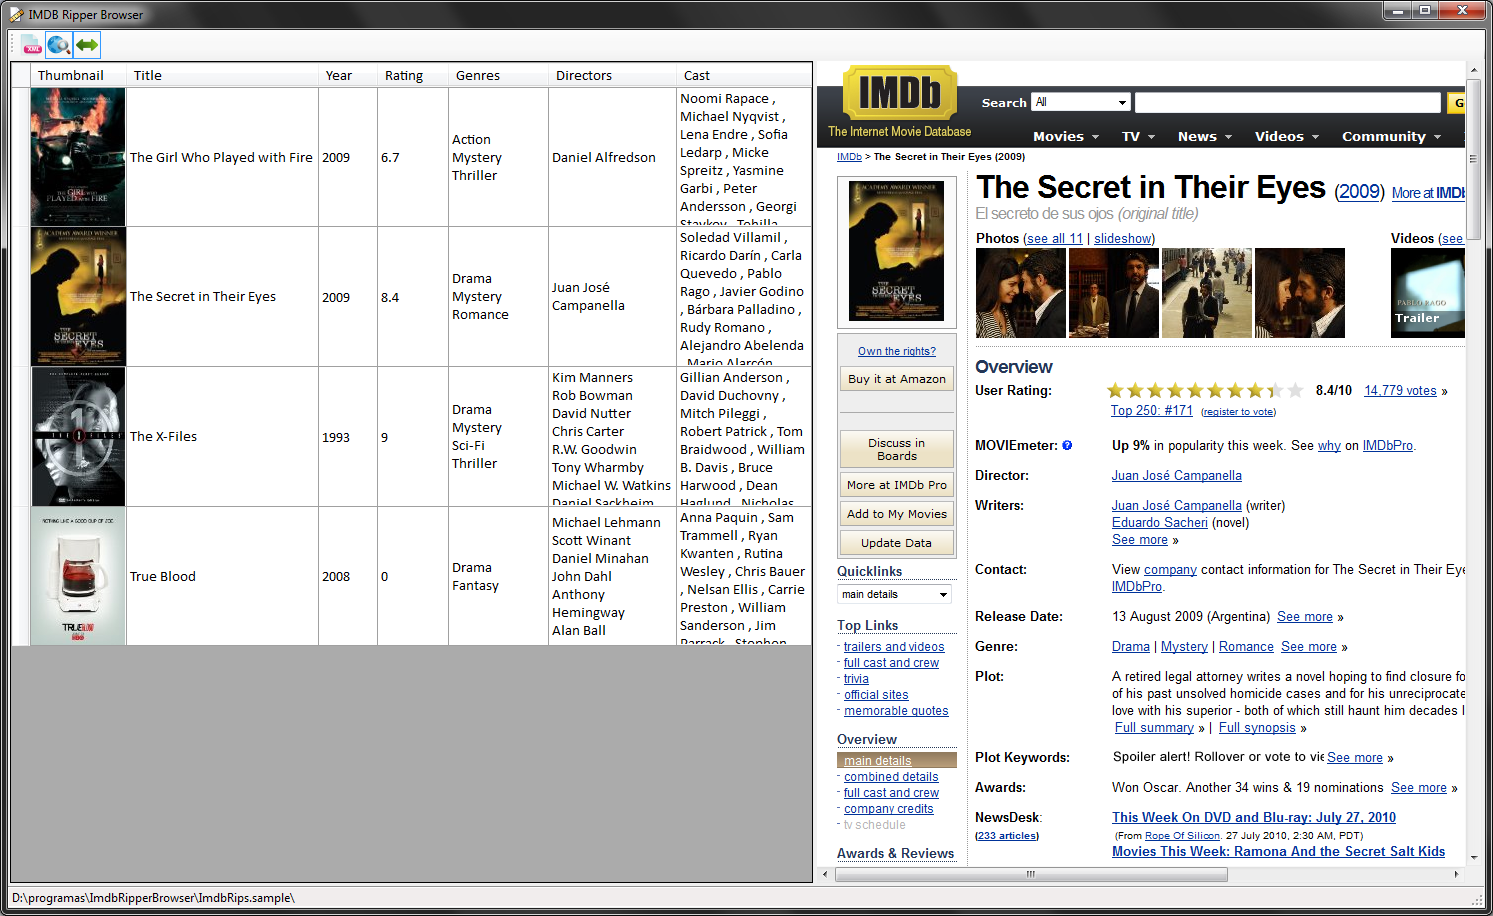
Task: Expand the Videos navigation menu
Action: coord(1287,136)
